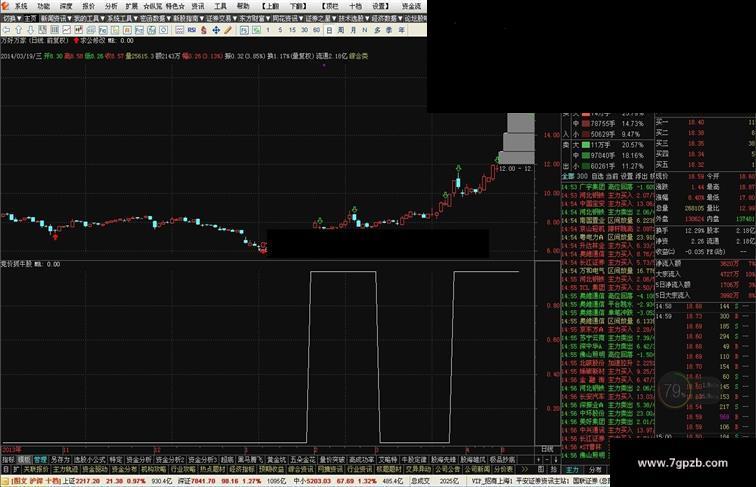
Task: Click the round clock-like toolbar icon
Action: 163,30
